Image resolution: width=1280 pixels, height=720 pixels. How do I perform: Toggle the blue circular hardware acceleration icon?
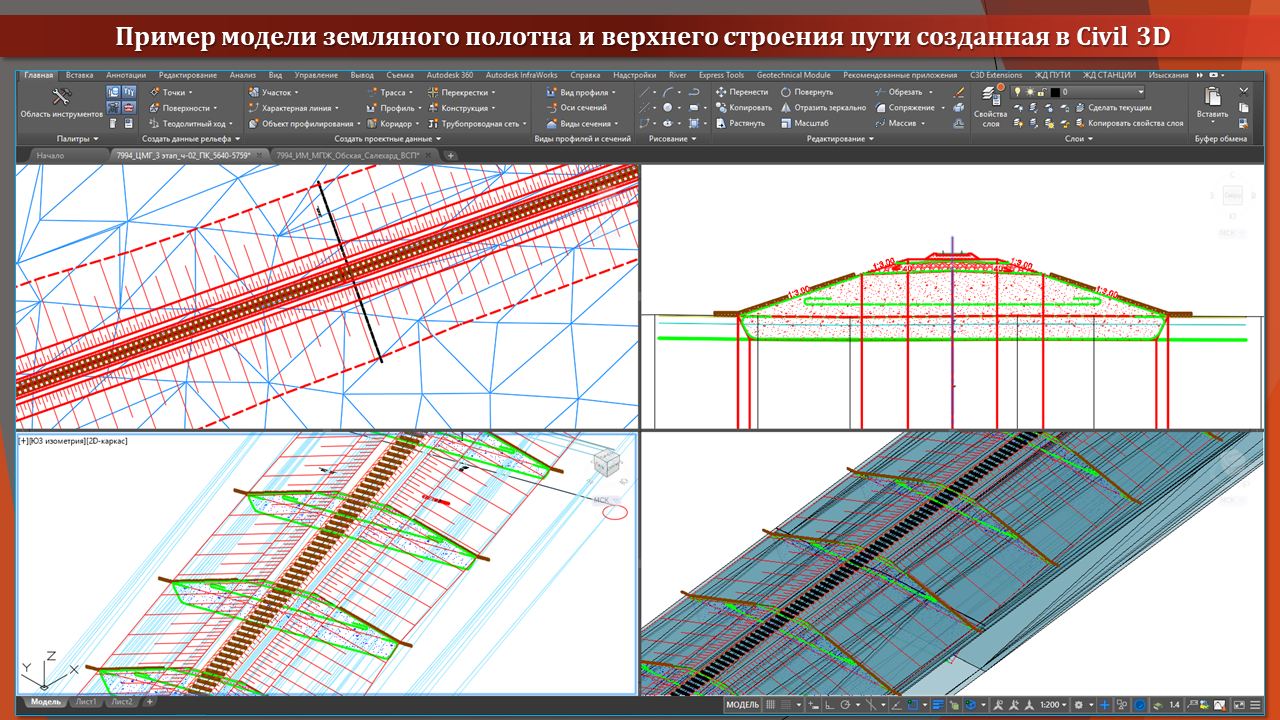click(x=1139, y=704)
